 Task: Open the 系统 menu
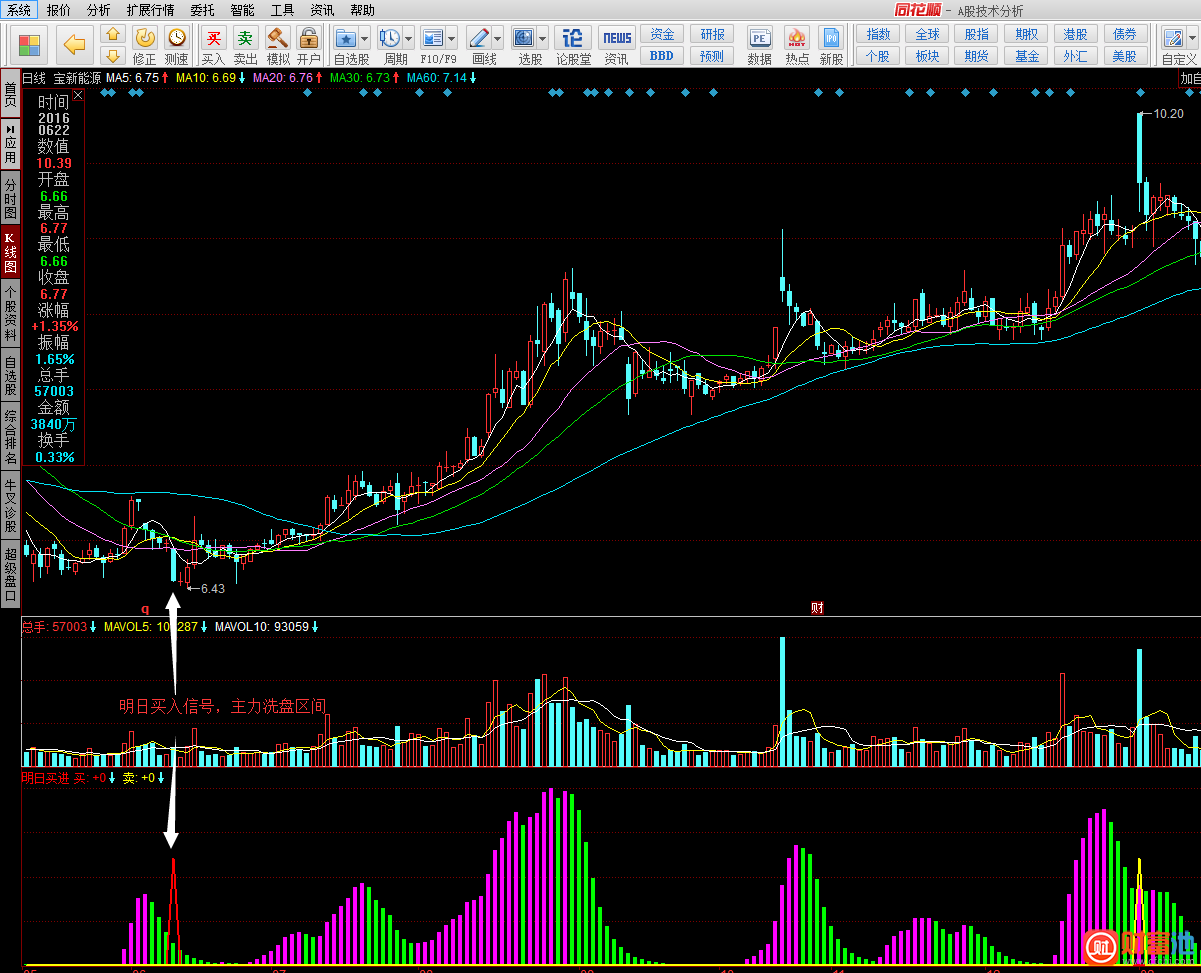tap(19, 10)
